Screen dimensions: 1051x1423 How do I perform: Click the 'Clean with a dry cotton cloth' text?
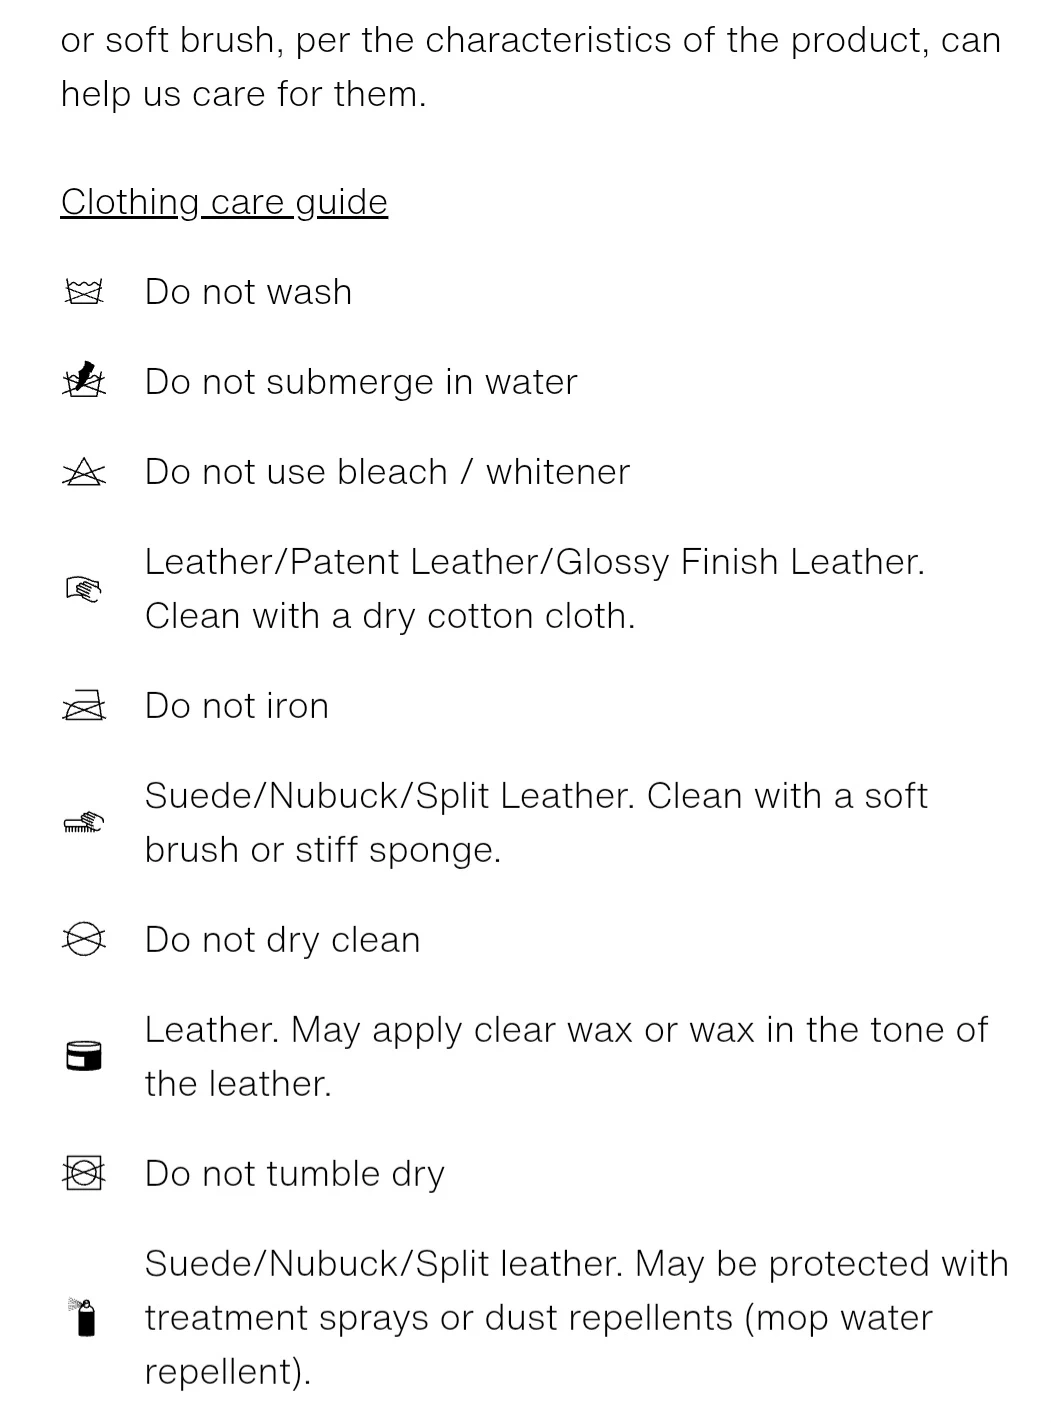(x=390, y=616)
